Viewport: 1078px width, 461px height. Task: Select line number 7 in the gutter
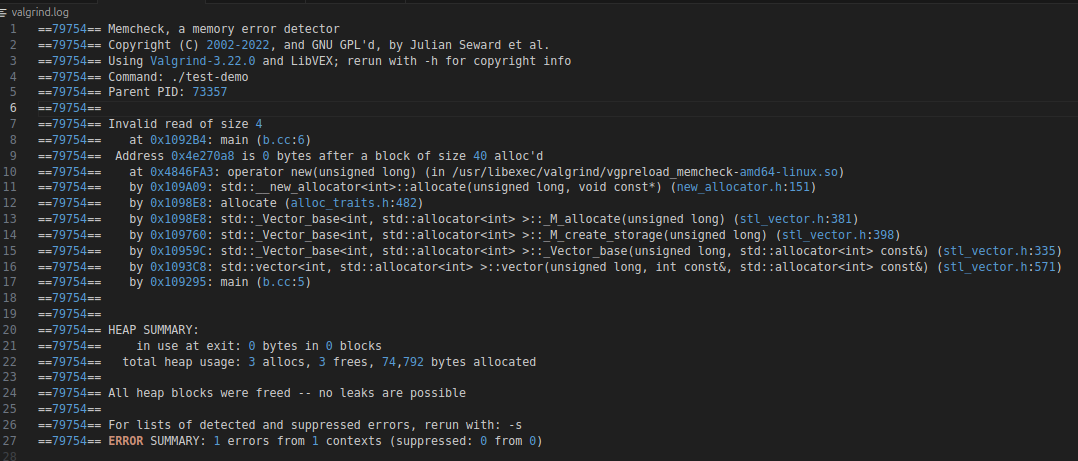[x=13, y=124]
